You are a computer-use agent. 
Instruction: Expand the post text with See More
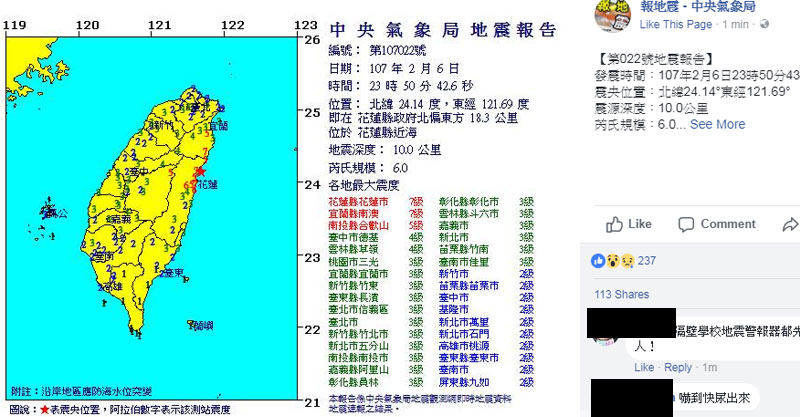pos(717,125)
